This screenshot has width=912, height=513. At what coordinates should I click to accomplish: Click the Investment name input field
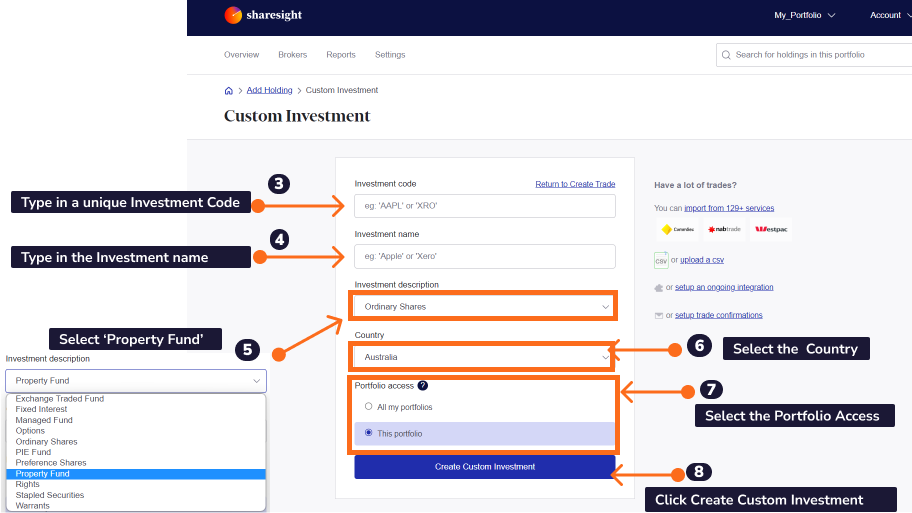(485, 256)
